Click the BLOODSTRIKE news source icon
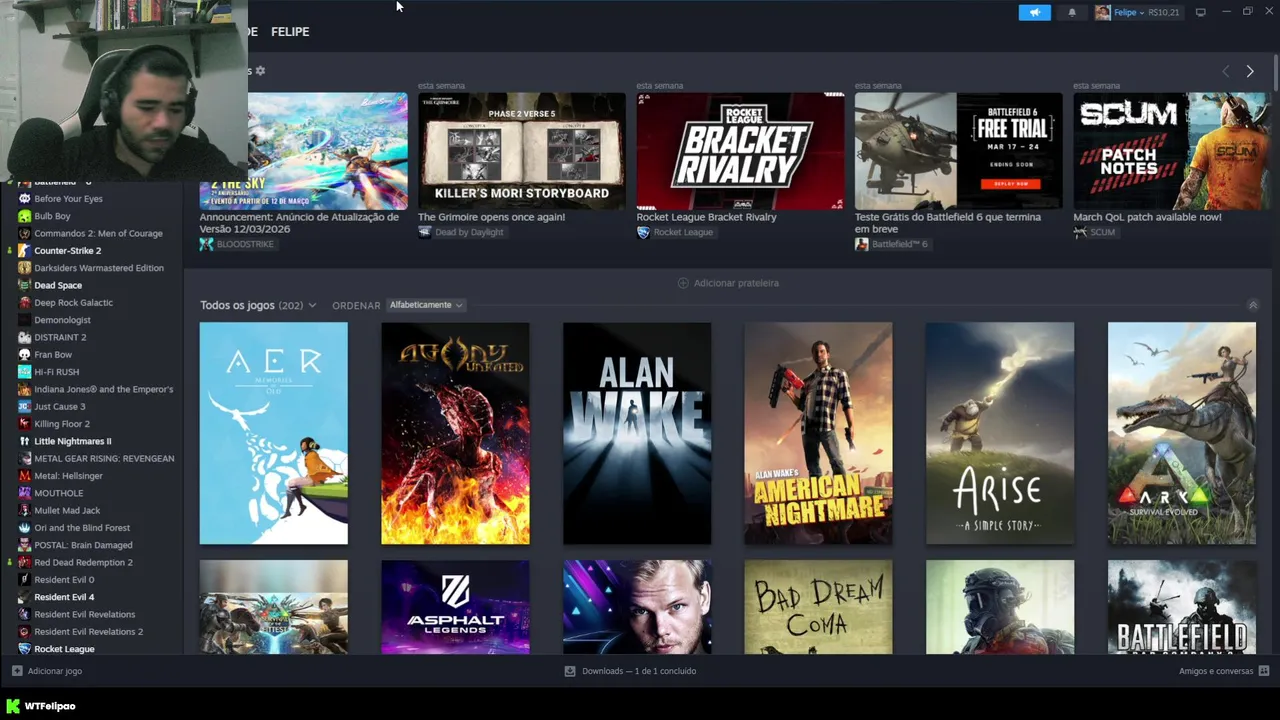1280x720 pixels. pos(206,244)
